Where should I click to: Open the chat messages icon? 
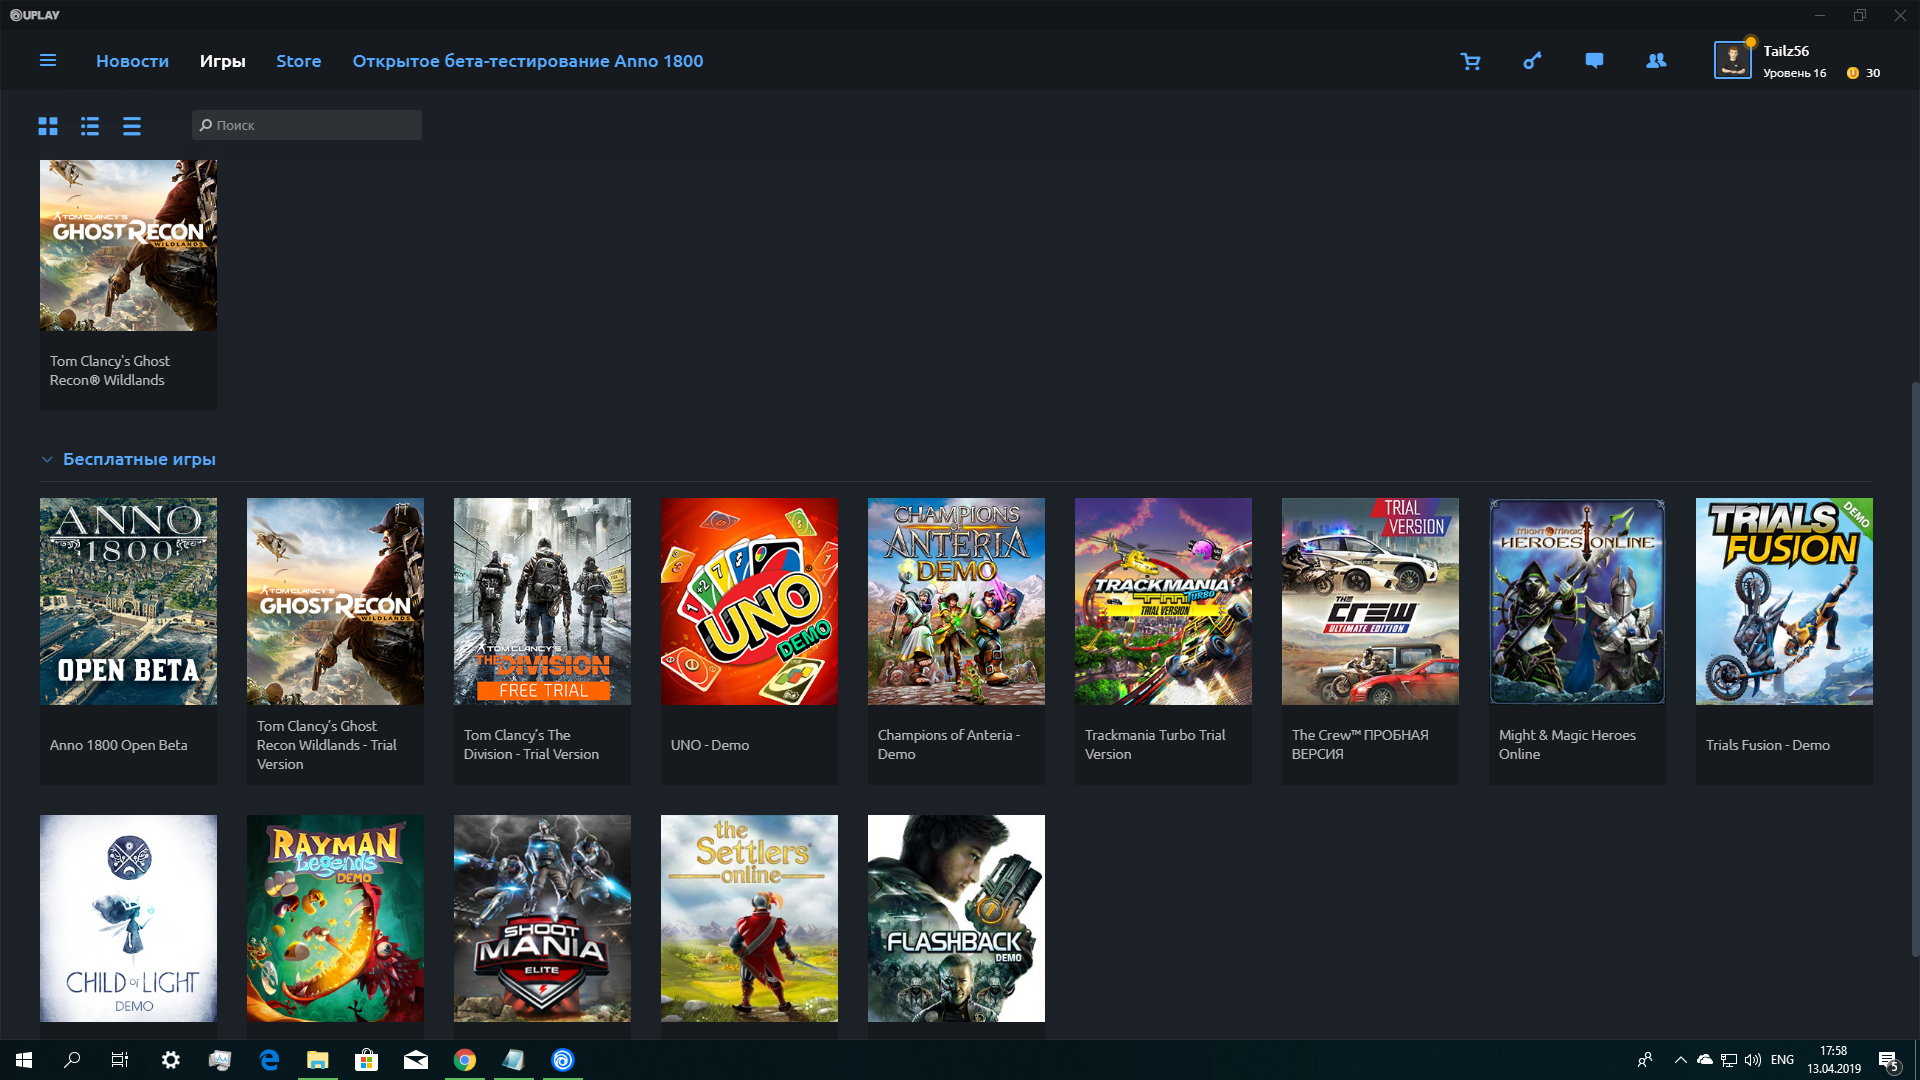click(1594, 61)
